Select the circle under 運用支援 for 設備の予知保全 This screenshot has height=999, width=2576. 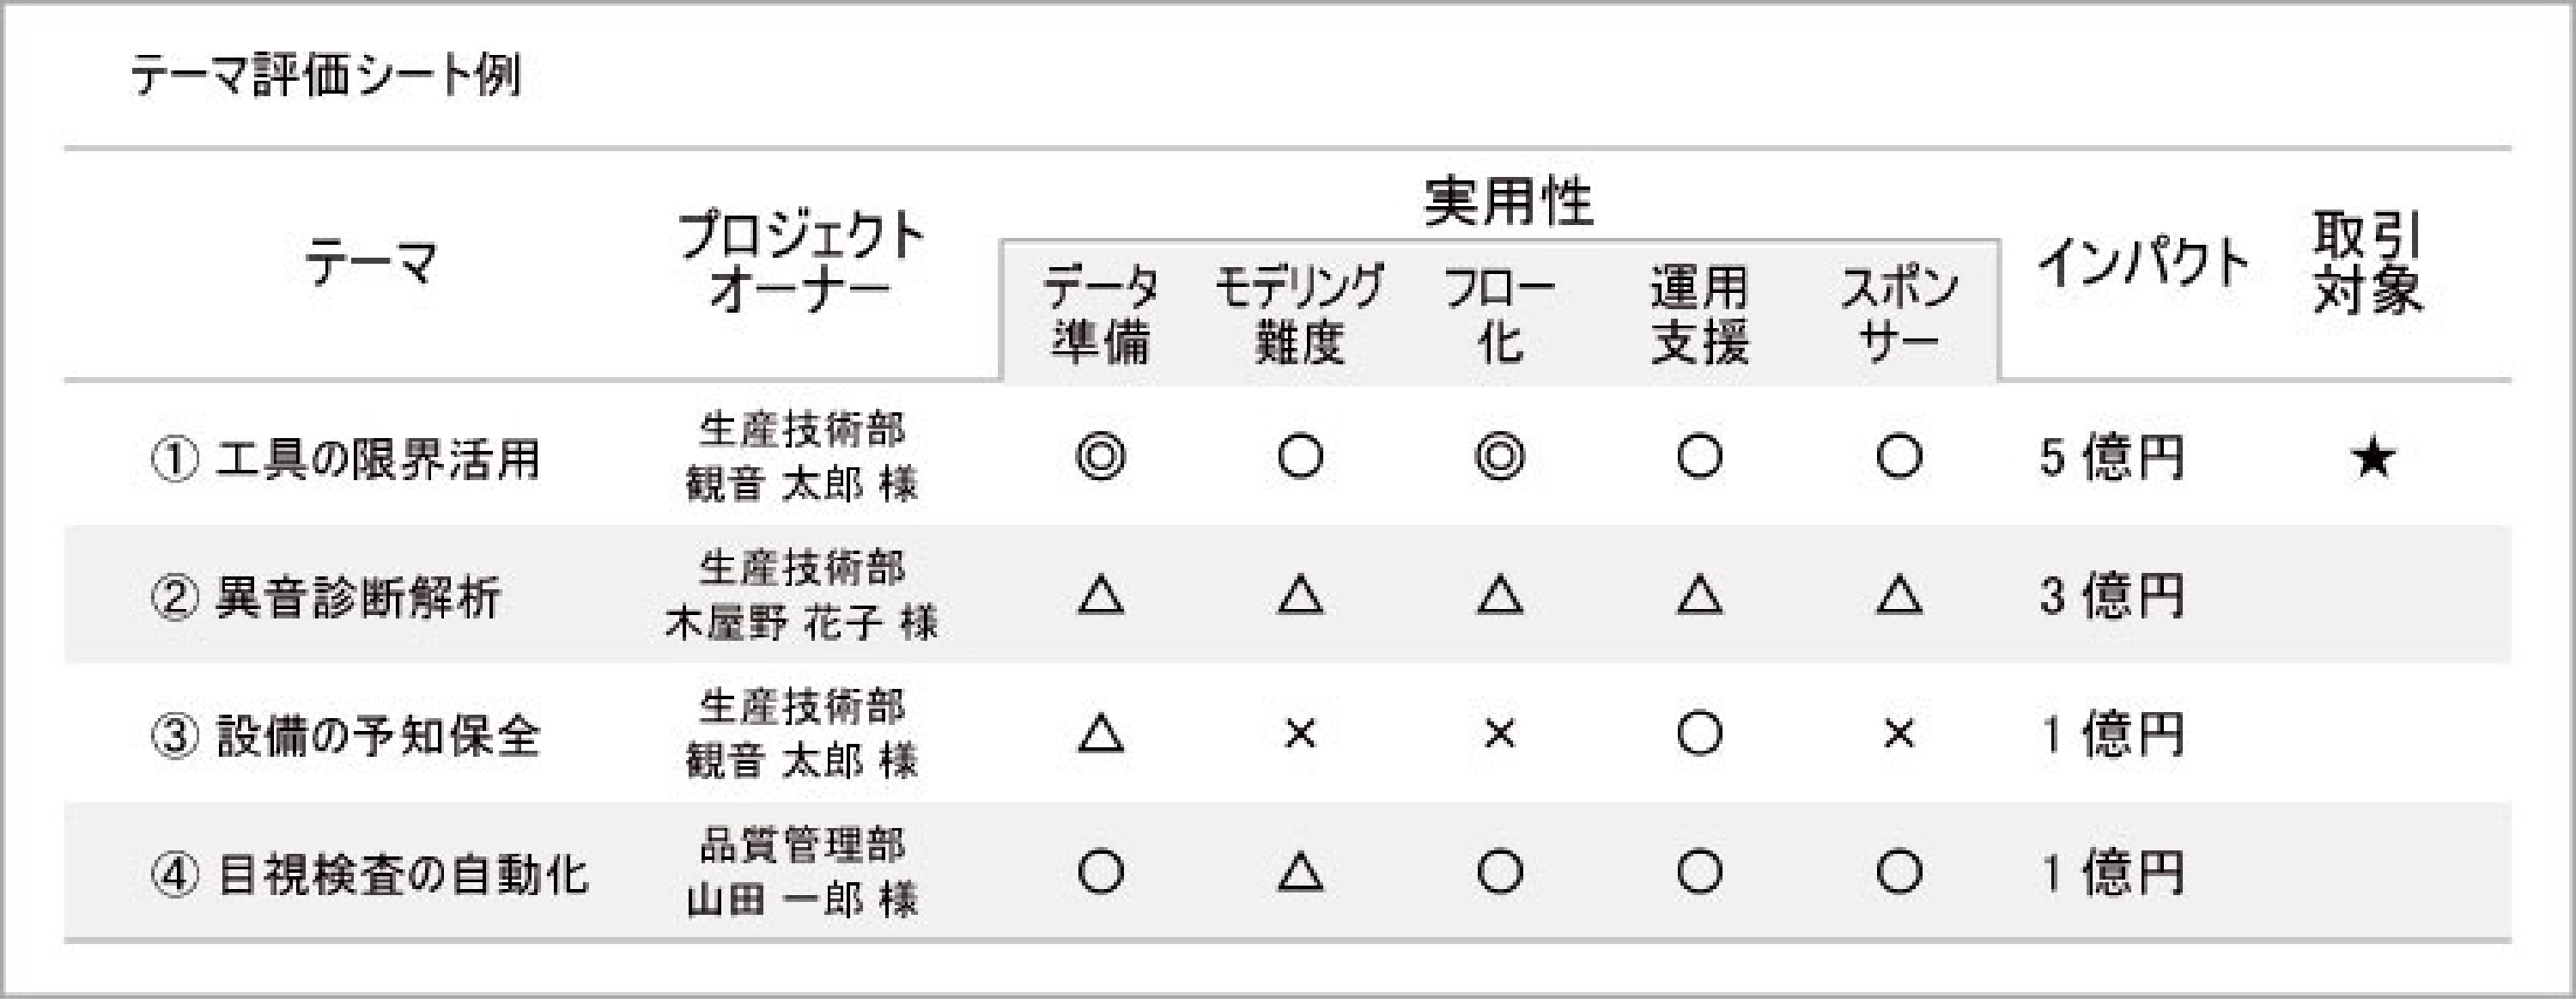pyautogui.click(x=1699, y=735)
